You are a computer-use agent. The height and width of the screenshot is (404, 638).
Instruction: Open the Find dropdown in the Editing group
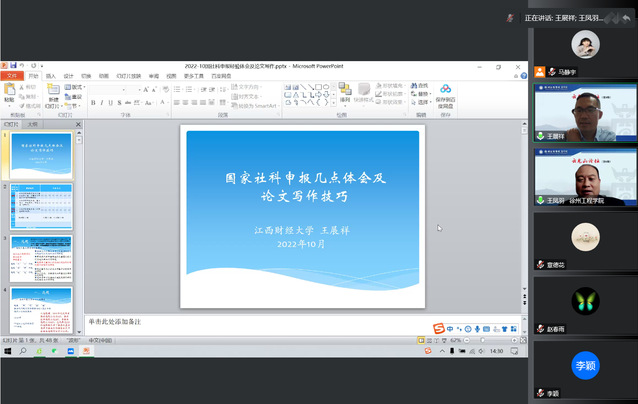(x=422, y=86)
